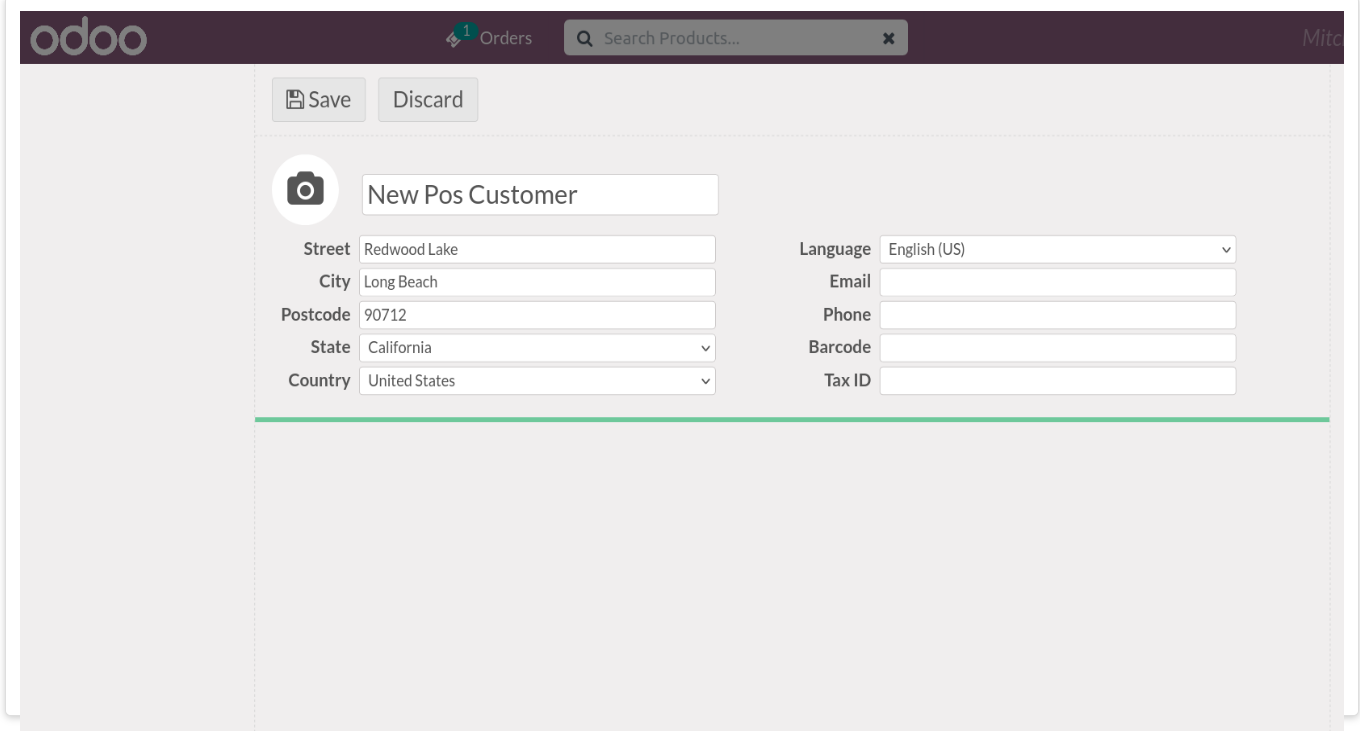Save the new customer record
Image resolution: width=1360 pixels, height=732 pixels.
tap(319, 100)
